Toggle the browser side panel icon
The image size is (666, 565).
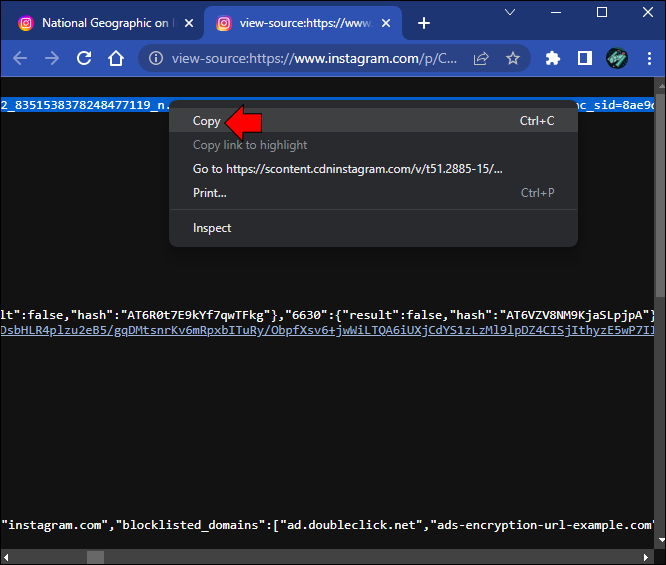[585, 58]
